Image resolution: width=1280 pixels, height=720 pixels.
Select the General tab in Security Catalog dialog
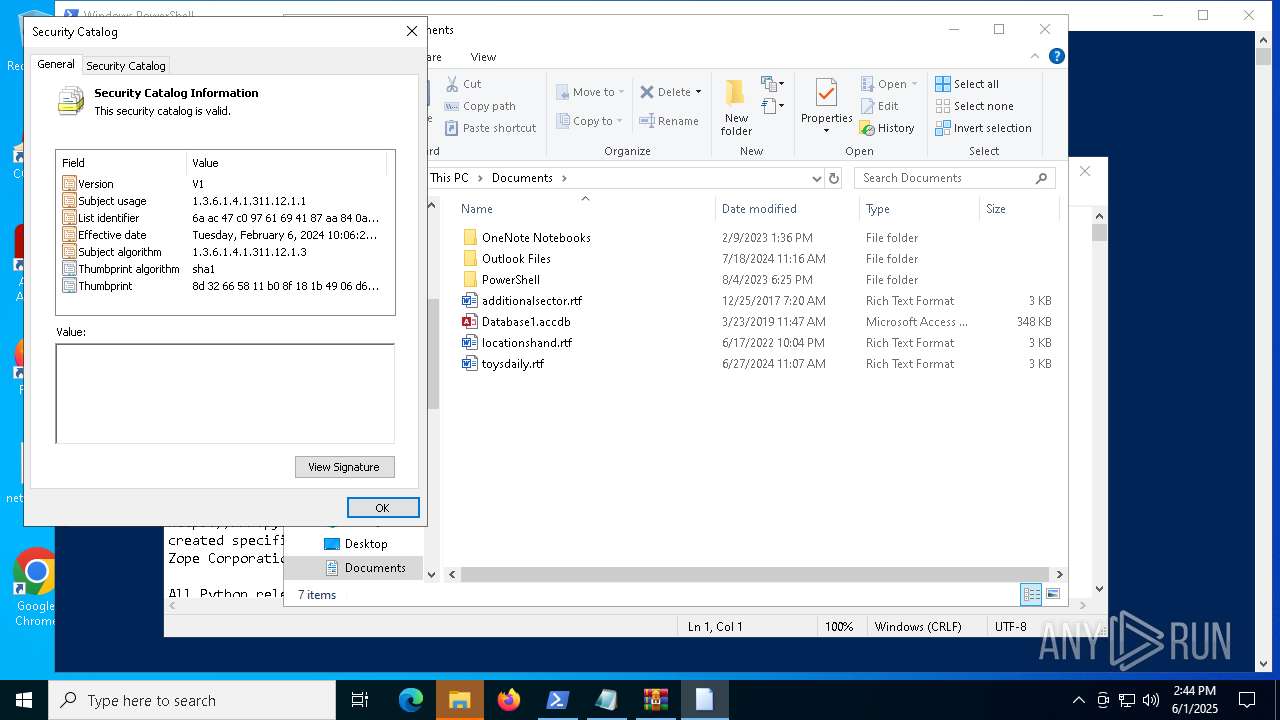coord(56,64)
